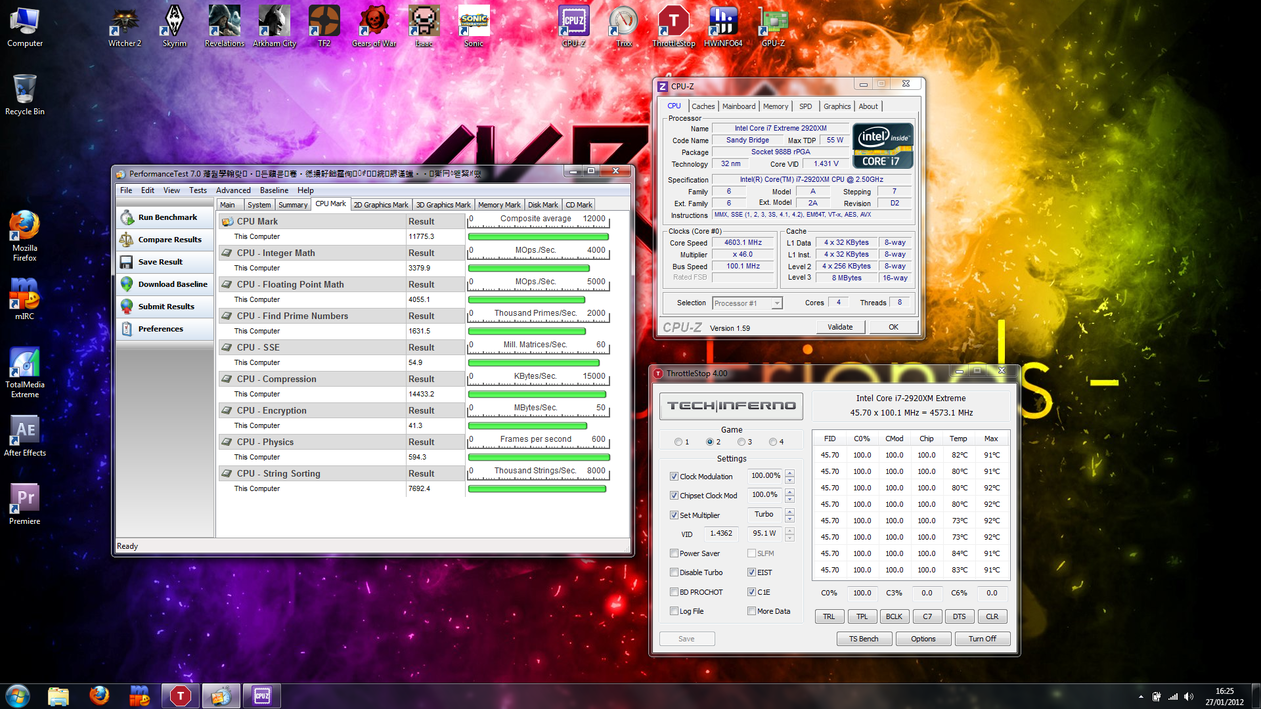Enable Disable Turbo checkbox
This screenshot has width=1261, height=709.
(x=674, y=573)
